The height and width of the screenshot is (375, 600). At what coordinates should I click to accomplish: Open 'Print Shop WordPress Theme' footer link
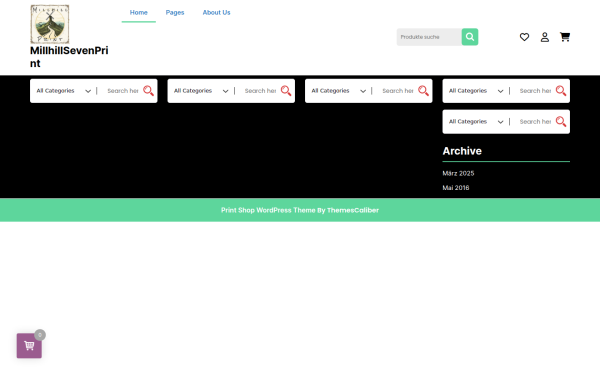point(268,210)
